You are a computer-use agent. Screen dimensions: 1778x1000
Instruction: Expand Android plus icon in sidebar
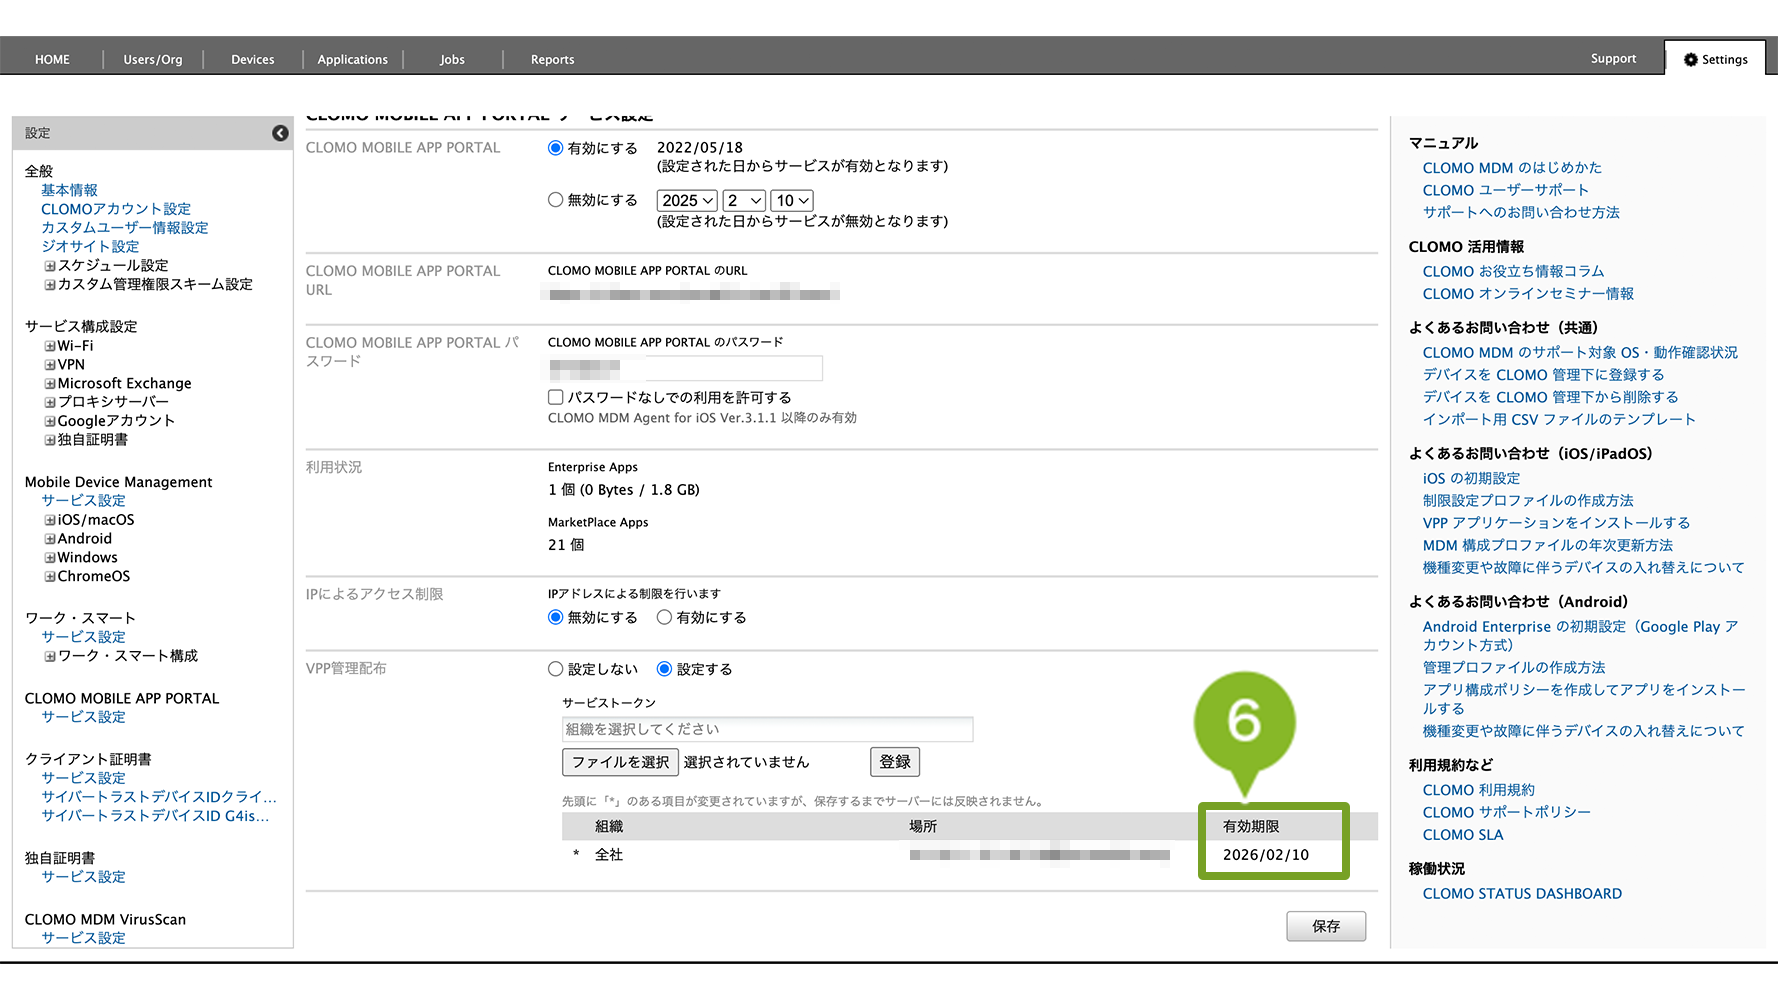click(50, 539)
